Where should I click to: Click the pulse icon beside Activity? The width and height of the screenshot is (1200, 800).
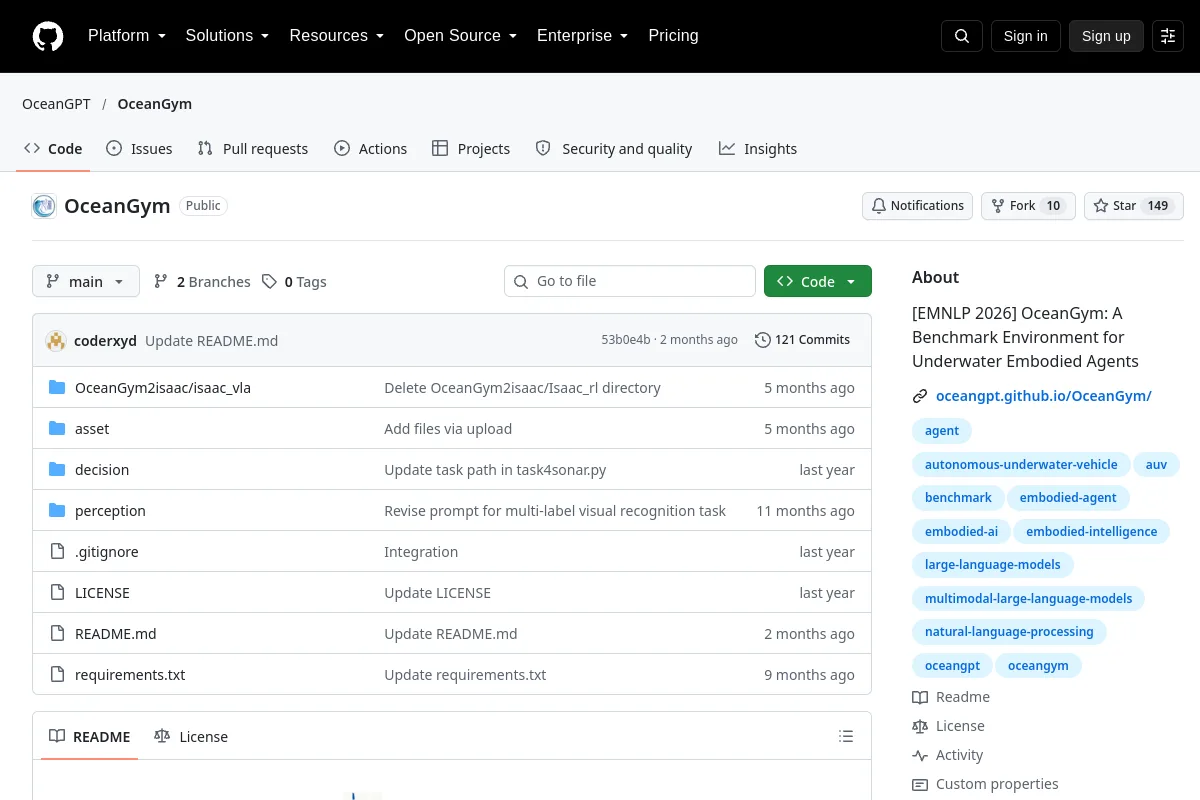pos(920,755)
